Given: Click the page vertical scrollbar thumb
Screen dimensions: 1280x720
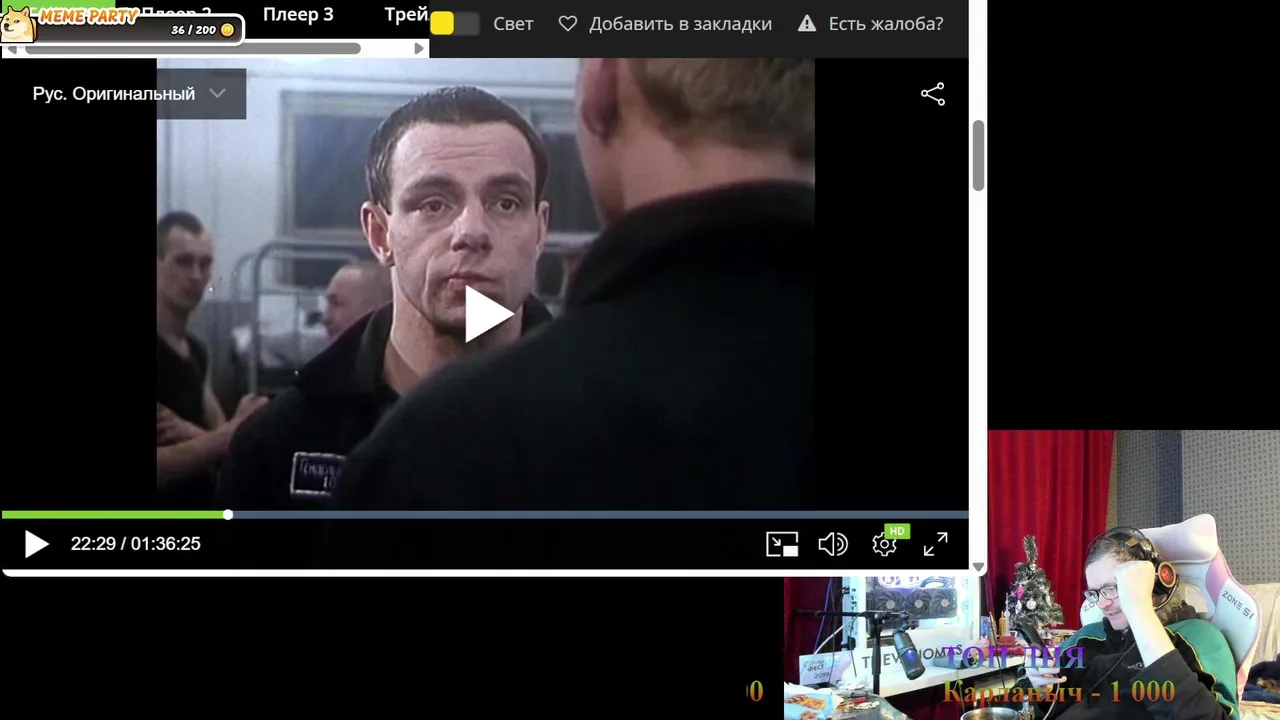Looking at the screenshot, I should click(979, 155).
